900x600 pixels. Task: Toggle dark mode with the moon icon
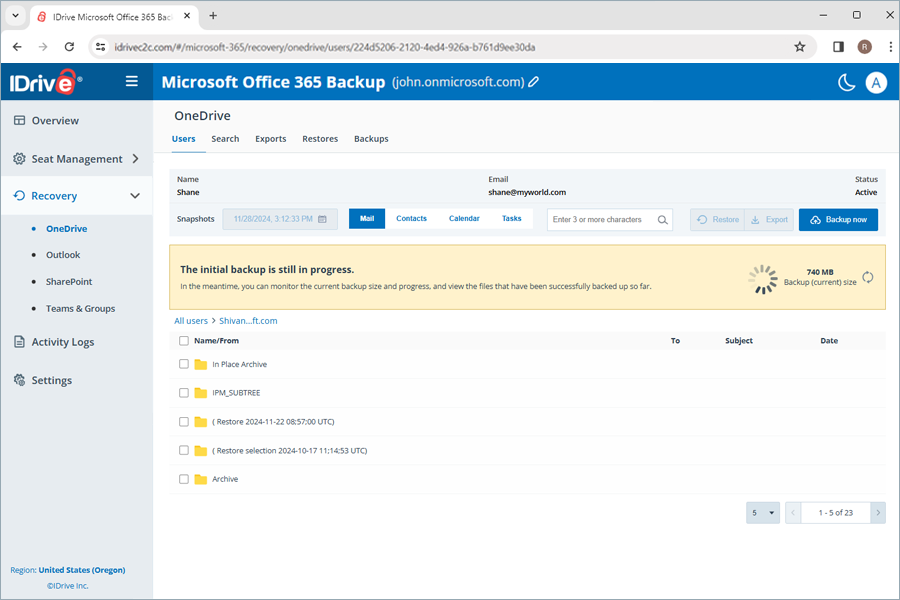pos(846,83)
